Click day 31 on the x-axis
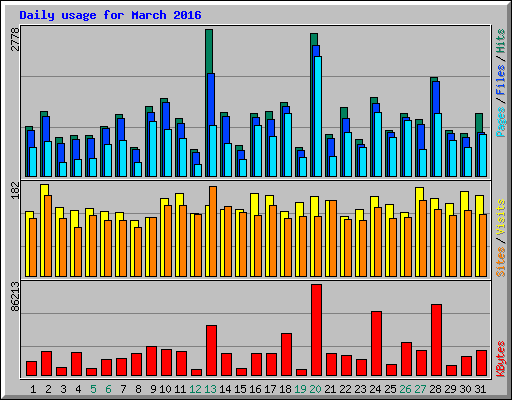The height and width of the screenshot is (400, 512). pyautogui.click(x=480, y=389)
